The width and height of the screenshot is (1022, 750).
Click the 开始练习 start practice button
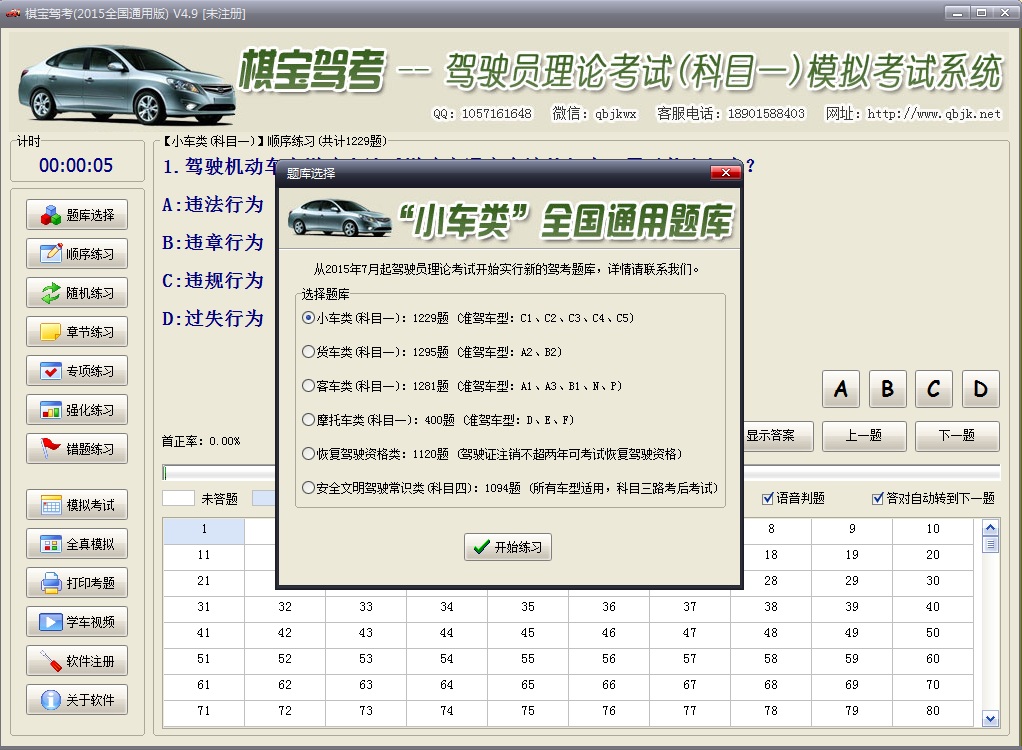[508, 548]
